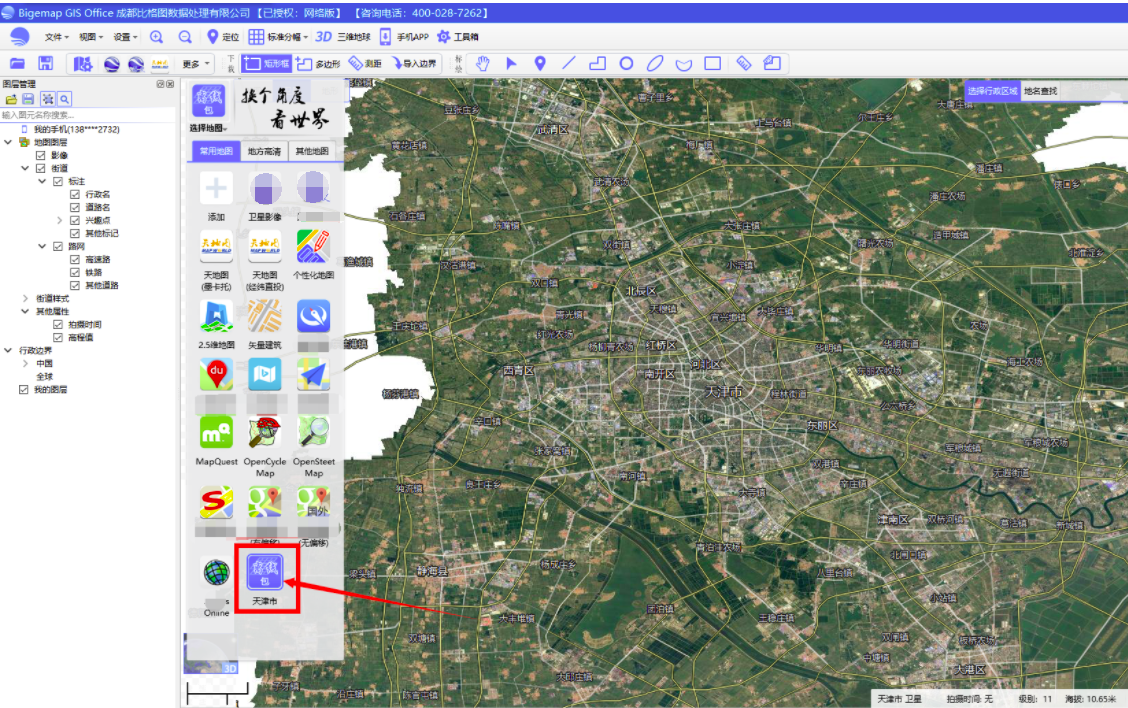Screen dimensions: 1128x708
Task: Expand the 兴趣点 tree node
Action: [x=60, y=220]
